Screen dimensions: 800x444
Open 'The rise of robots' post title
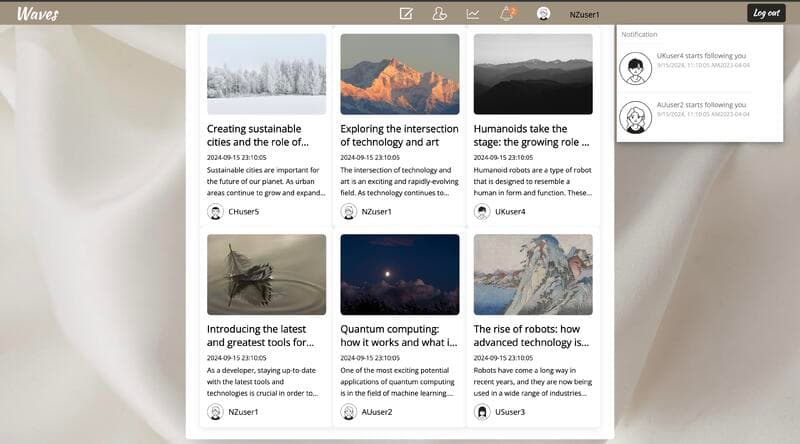click(531, 336)
